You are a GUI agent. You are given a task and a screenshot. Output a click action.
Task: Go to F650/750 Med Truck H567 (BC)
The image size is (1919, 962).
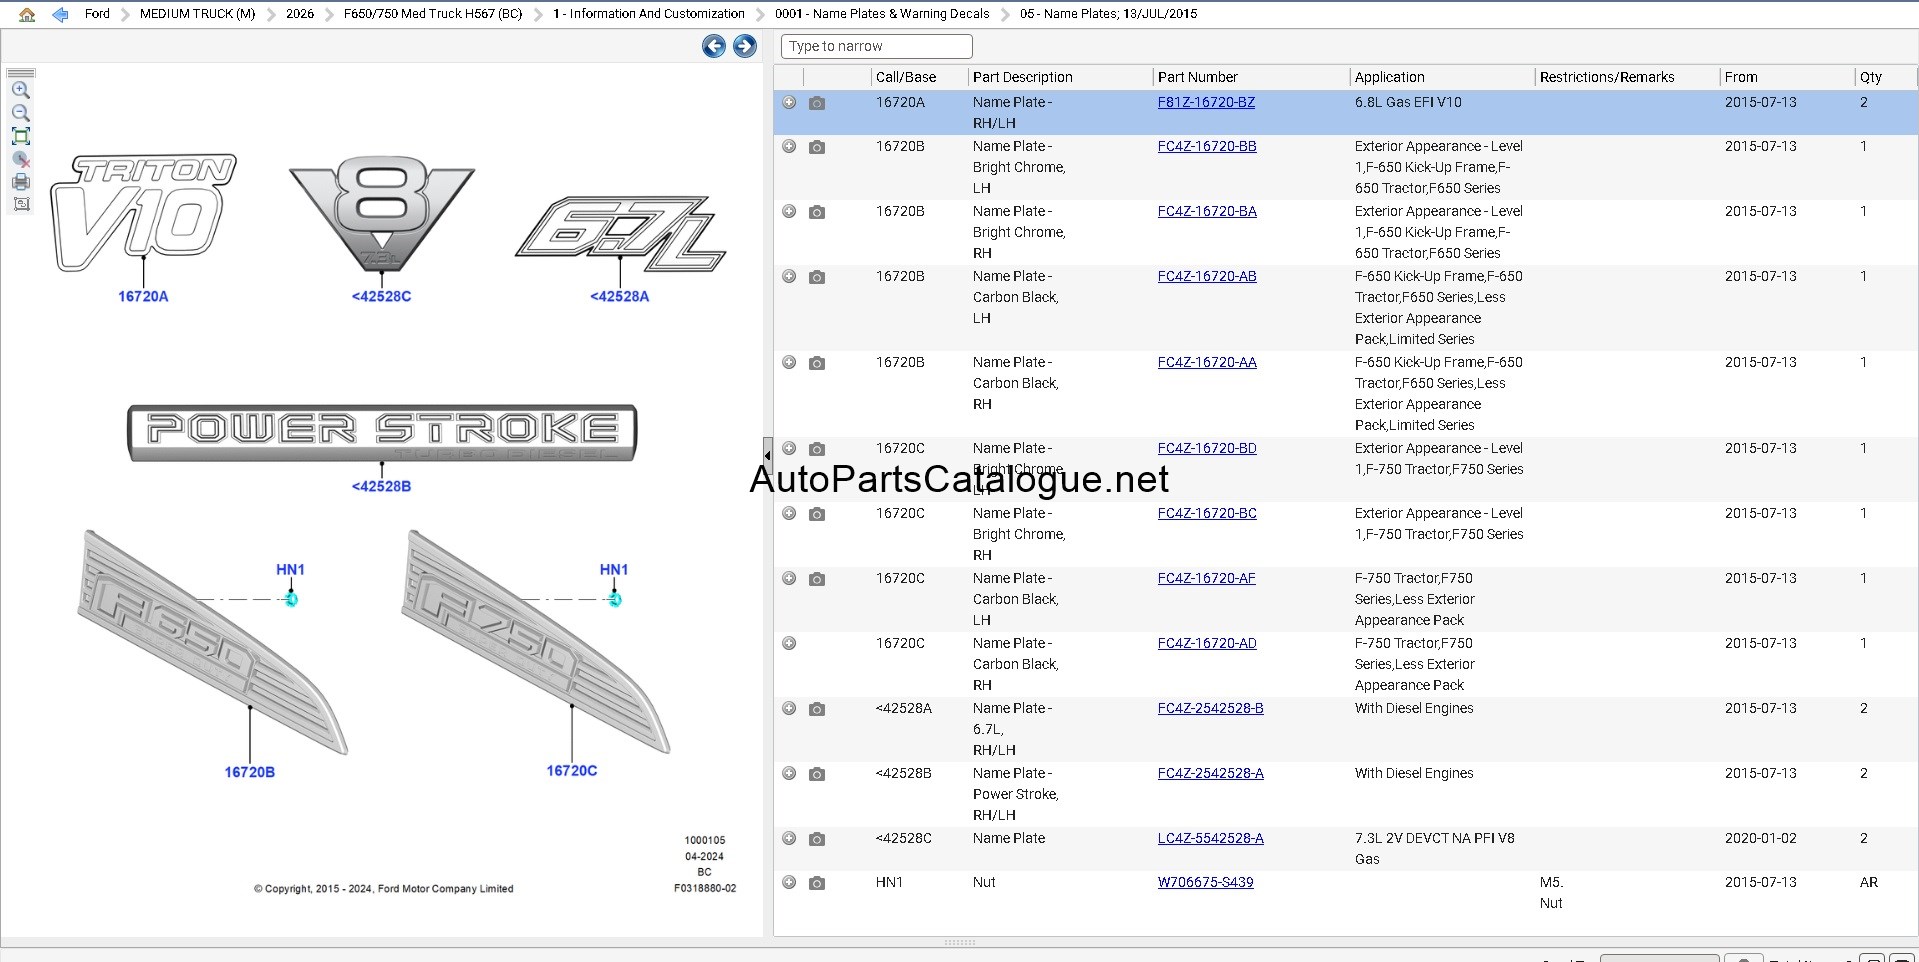[x=433, y=14]
